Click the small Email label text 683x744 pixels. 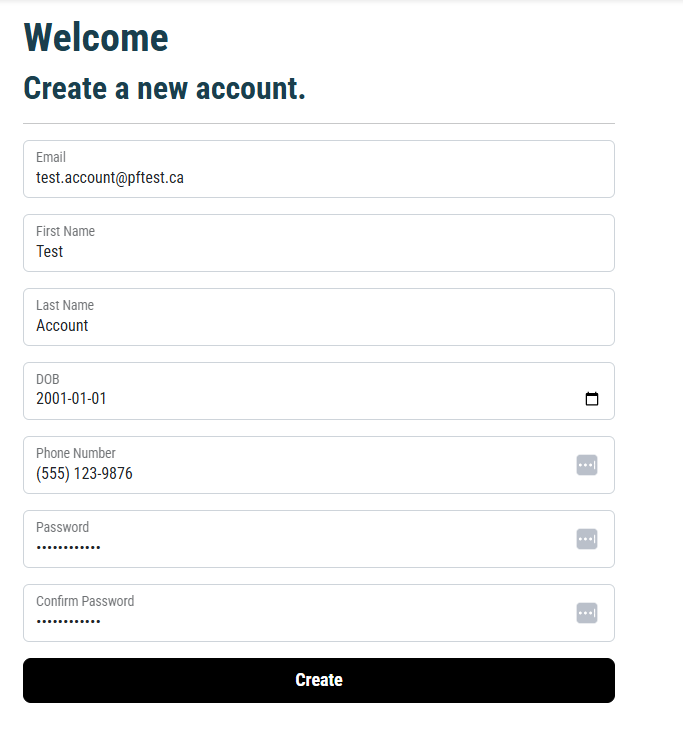pos(51,157)
